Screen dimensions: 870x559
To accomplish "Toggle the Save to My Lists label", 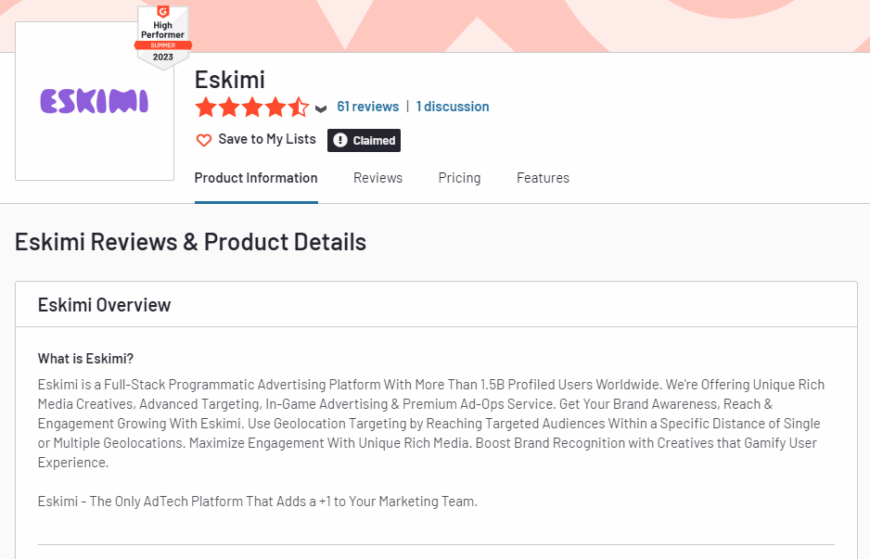I will 266,140.
